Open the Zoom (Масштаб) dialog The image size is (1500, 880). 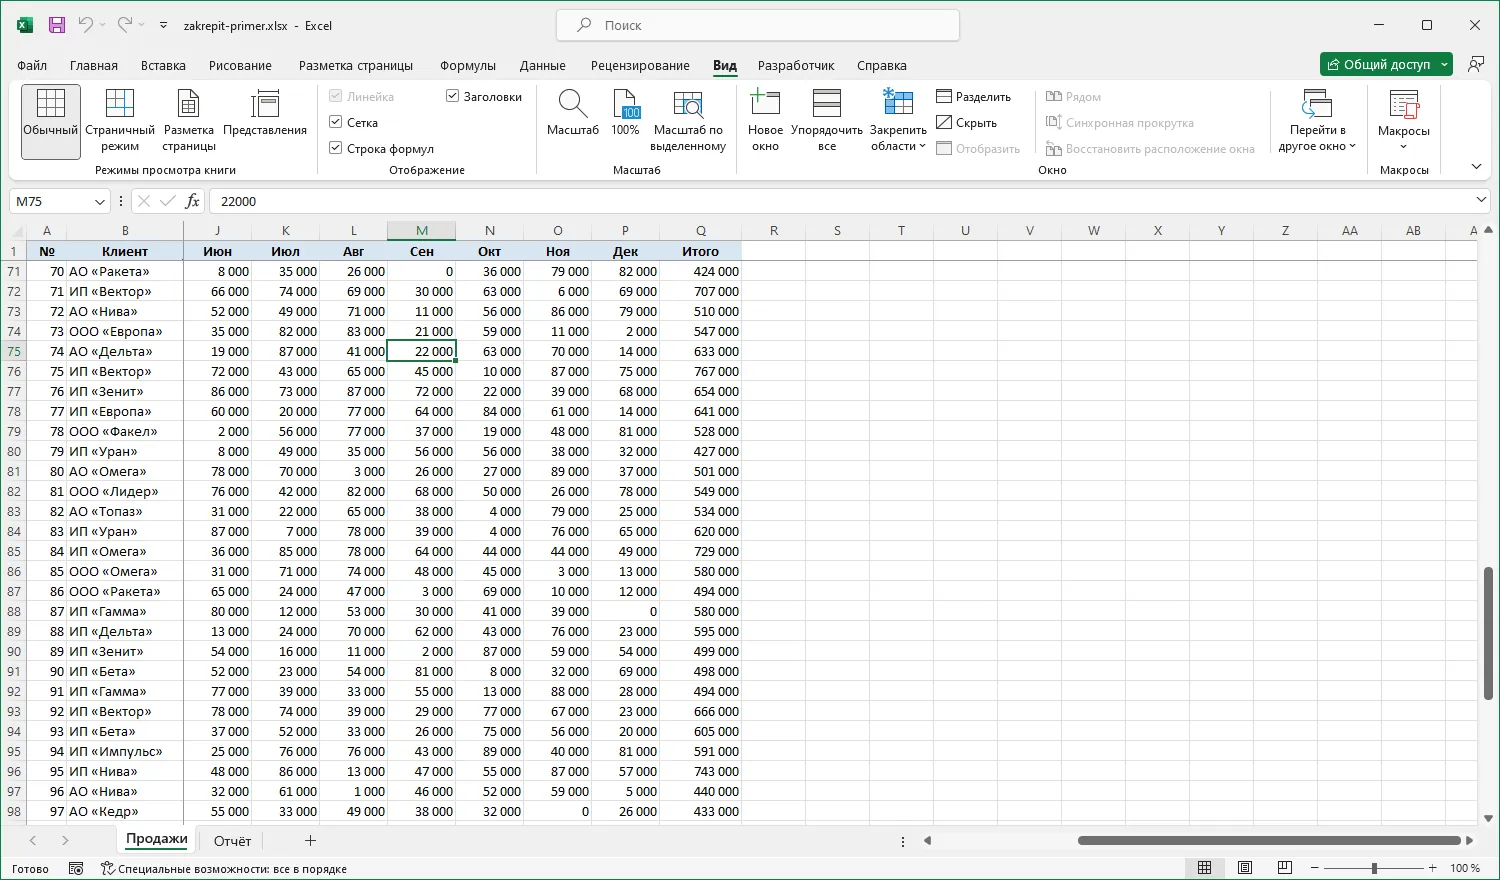(573, 113)
